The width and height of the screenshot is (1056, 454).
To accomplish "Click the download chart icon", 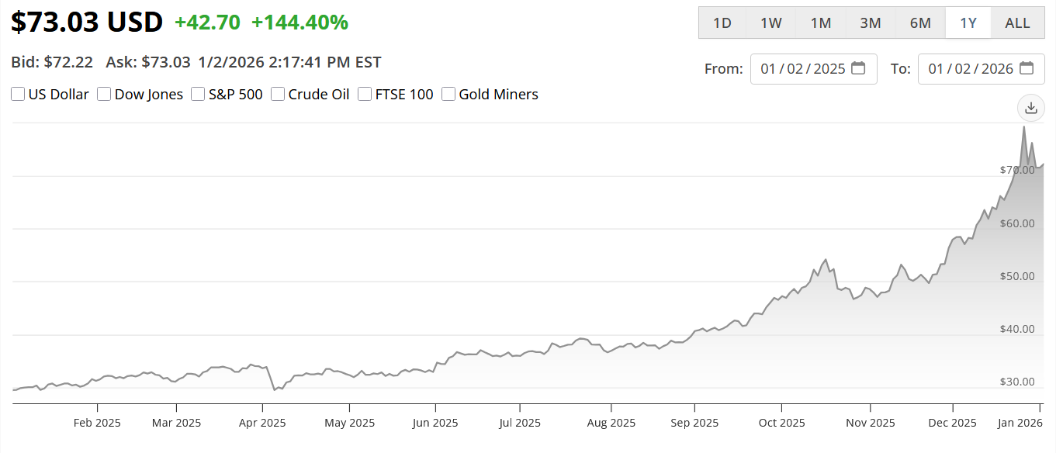I will (x=1029, y=108).
